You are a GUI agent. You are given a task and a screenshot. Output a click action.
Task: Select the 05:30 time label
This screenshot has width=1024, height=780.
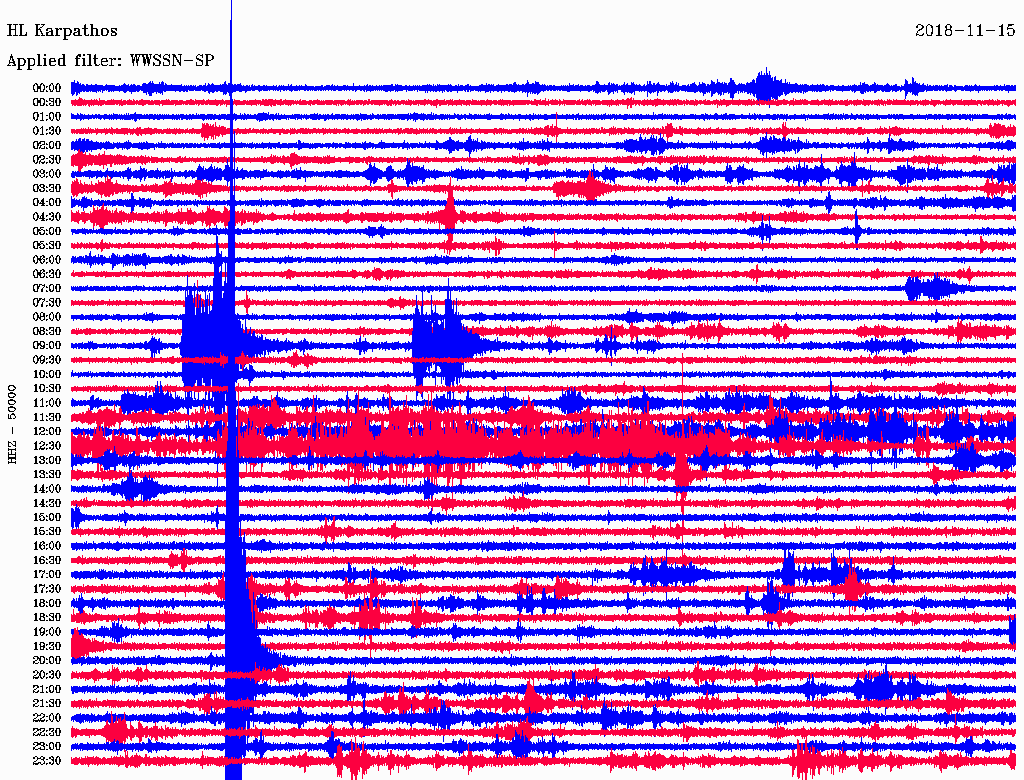point(47,245)
